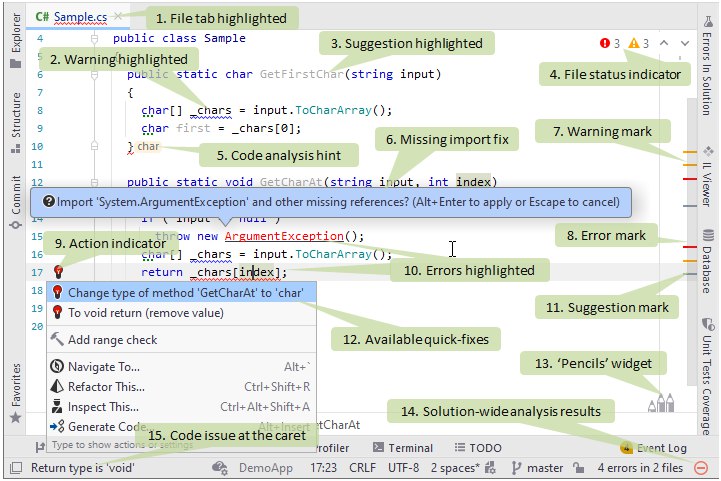721x481 pixels.
Task: Click the background tasks gear icon
Action: click(x=220, y=468)
